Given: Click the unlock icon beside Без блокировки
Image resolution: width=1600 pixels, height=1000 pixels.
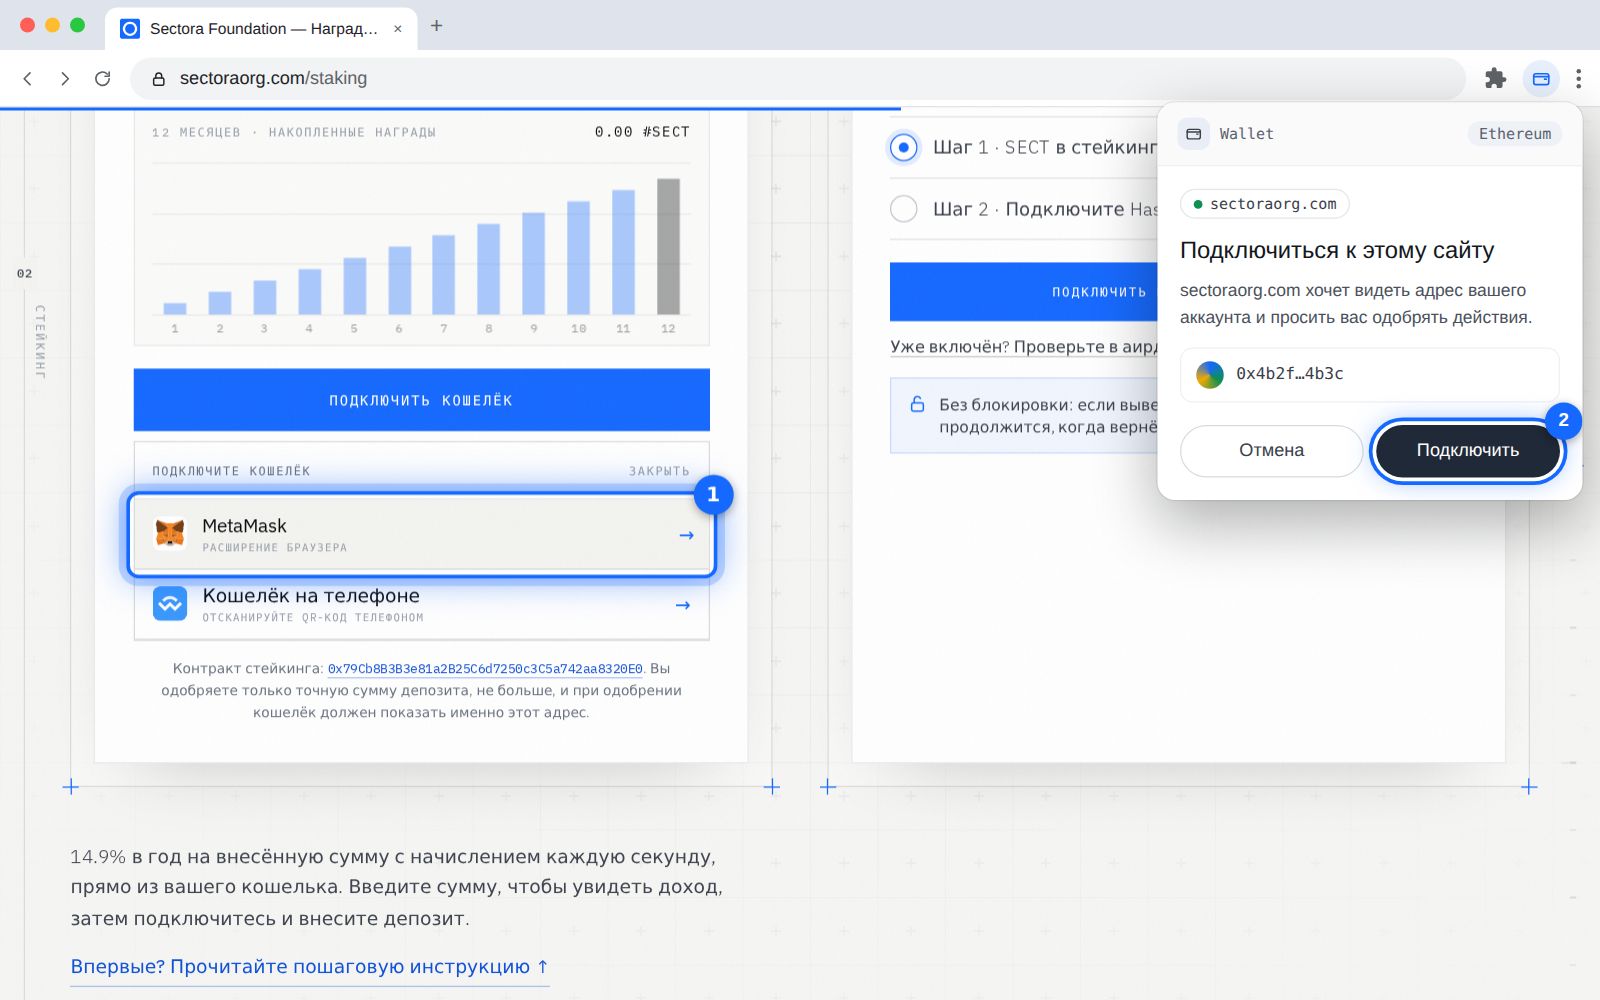Looking at the screenshot, I should 917,404.
